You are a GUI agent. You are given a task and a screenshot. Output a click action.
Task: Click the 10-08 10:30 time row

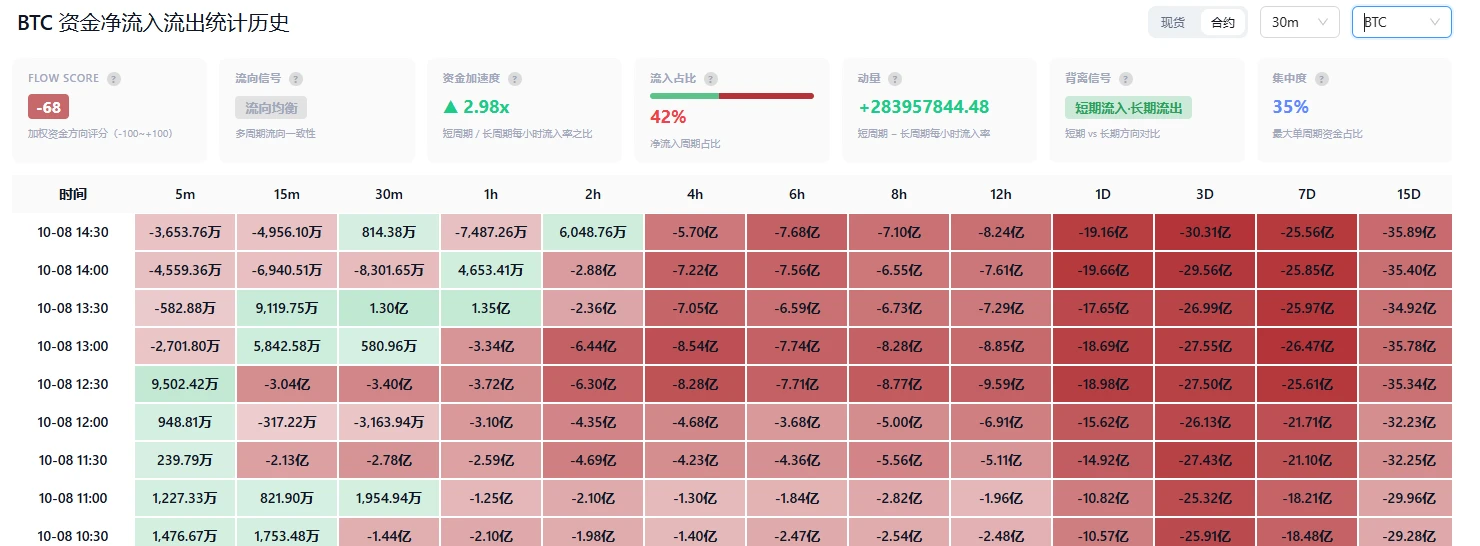tap(73, 532)
